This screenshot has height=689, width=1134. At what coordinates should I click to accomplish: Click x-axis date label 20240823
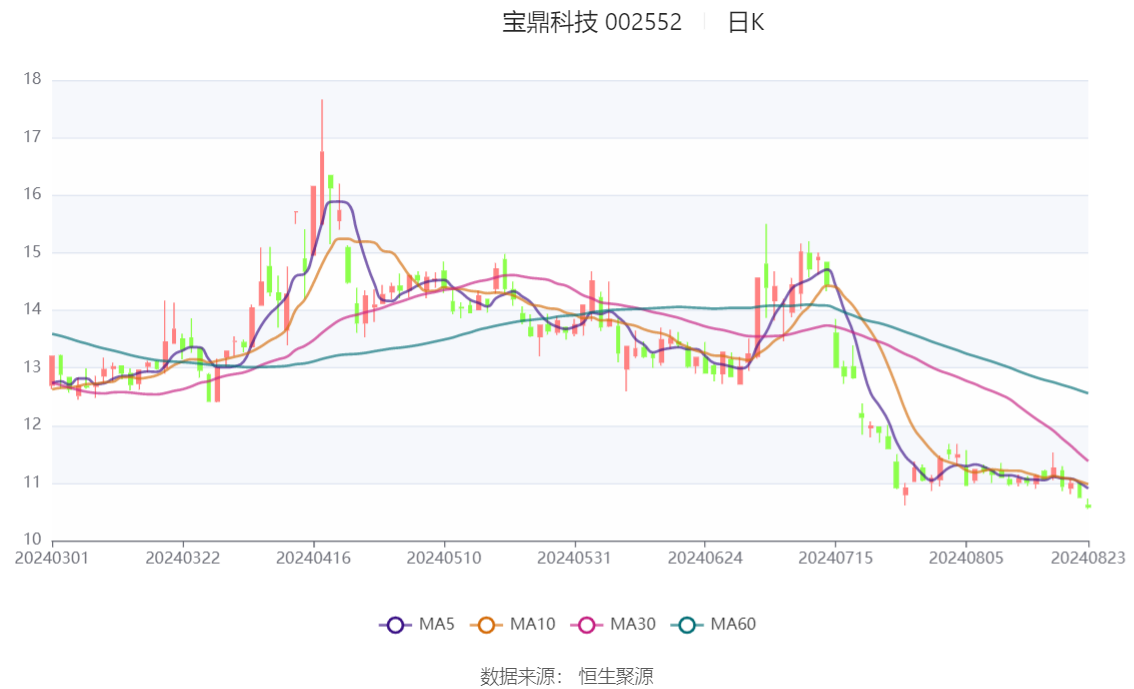(x=1088, y=558)
